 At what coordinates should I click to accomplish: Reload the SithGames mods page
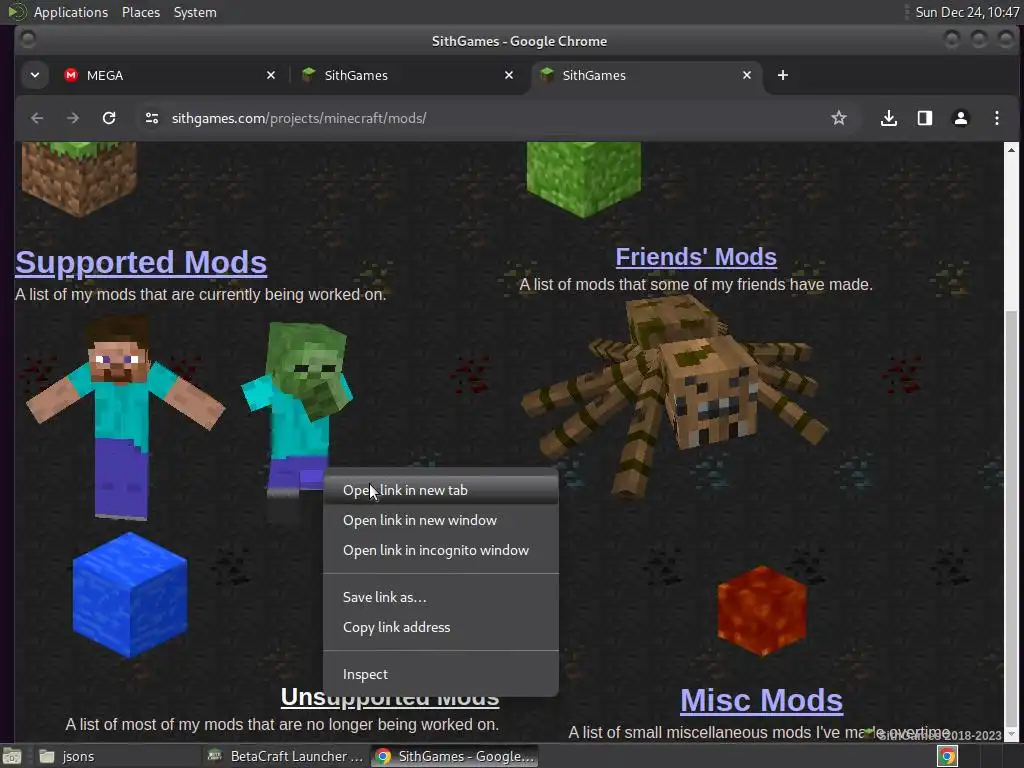click(x=109, y=118)
